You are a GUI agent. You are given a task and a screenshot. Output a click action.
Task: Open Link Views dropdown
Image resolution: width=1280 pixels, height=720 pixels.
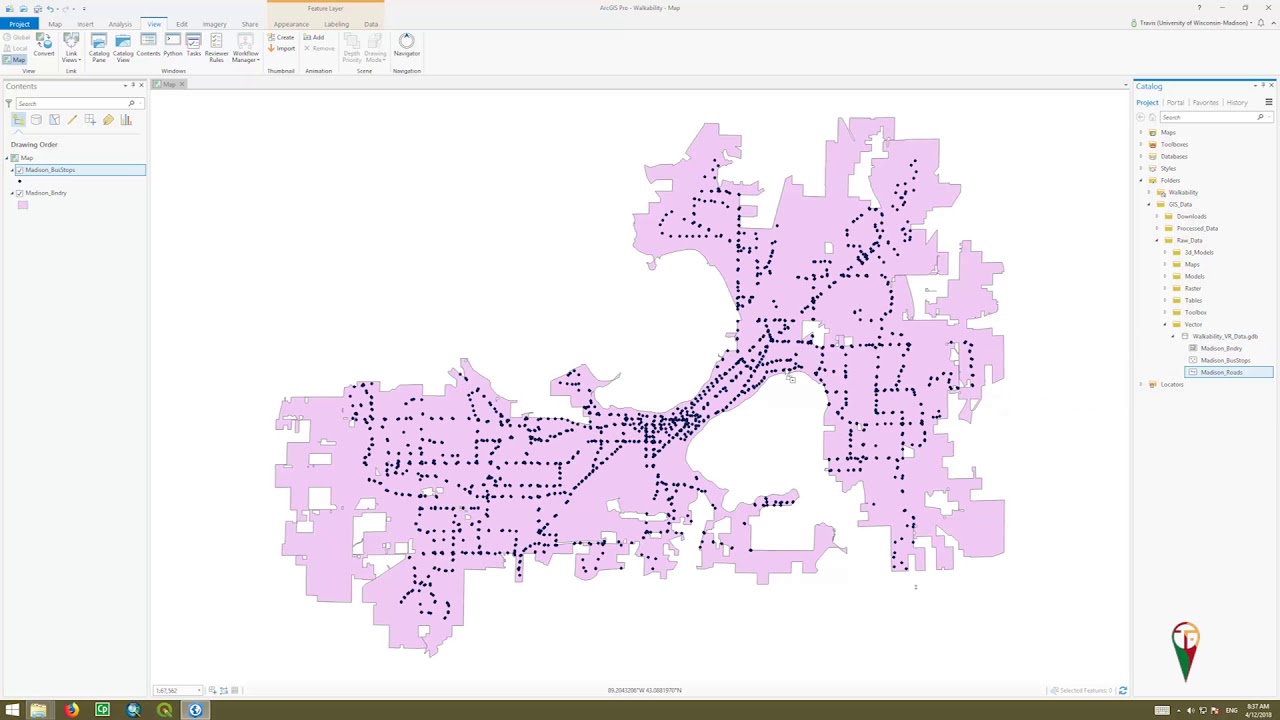click(x=71, y=47)
